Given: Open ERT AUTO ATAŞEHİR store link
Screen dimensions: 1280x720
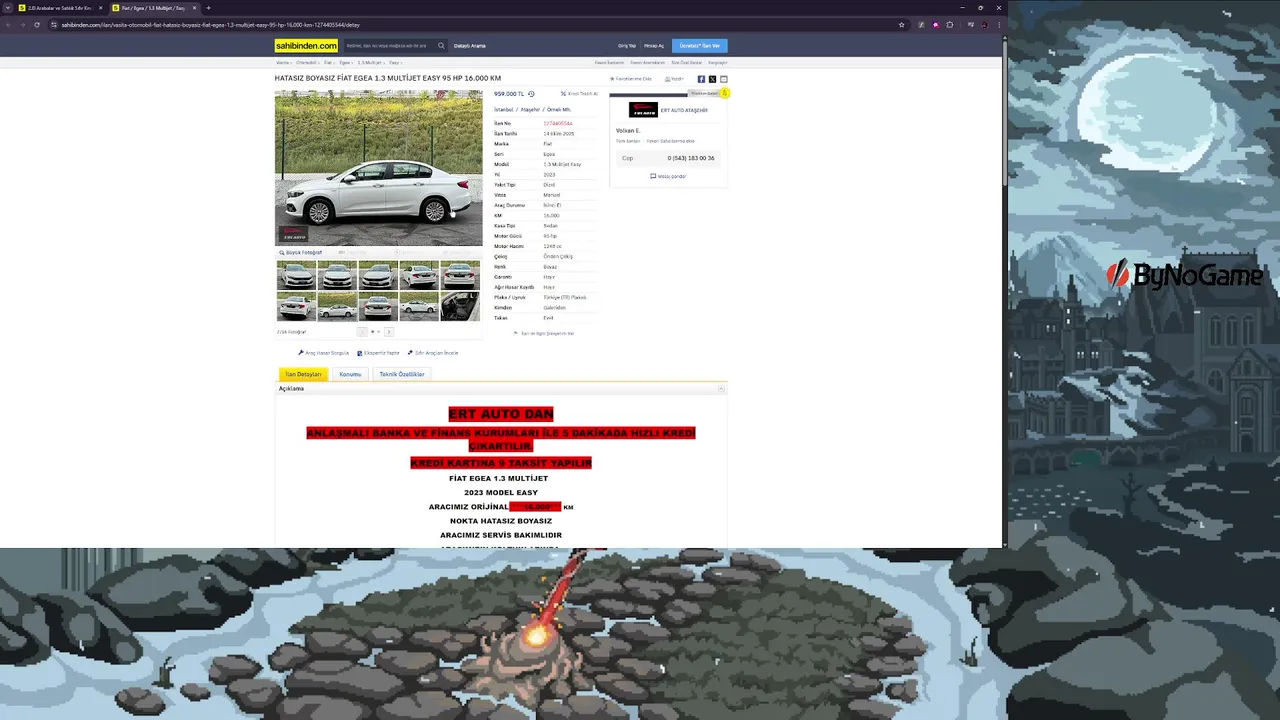Looking at the screenshot, I should tap(684, 110).
